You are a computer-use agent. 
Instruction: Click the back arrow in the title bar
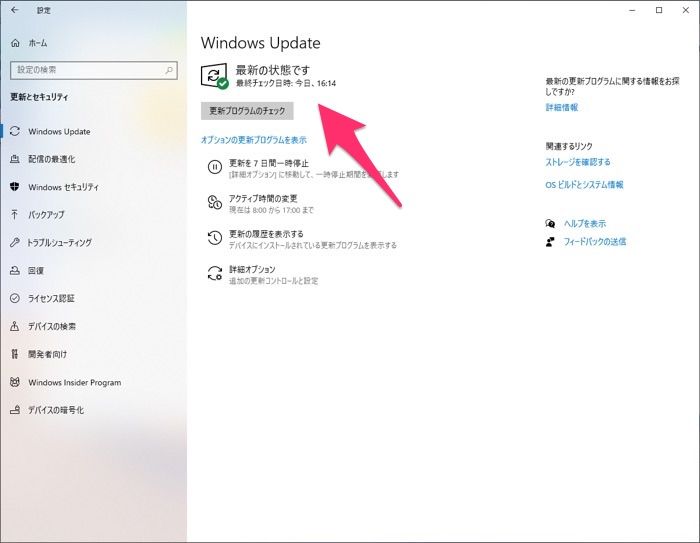coord(15,10)
